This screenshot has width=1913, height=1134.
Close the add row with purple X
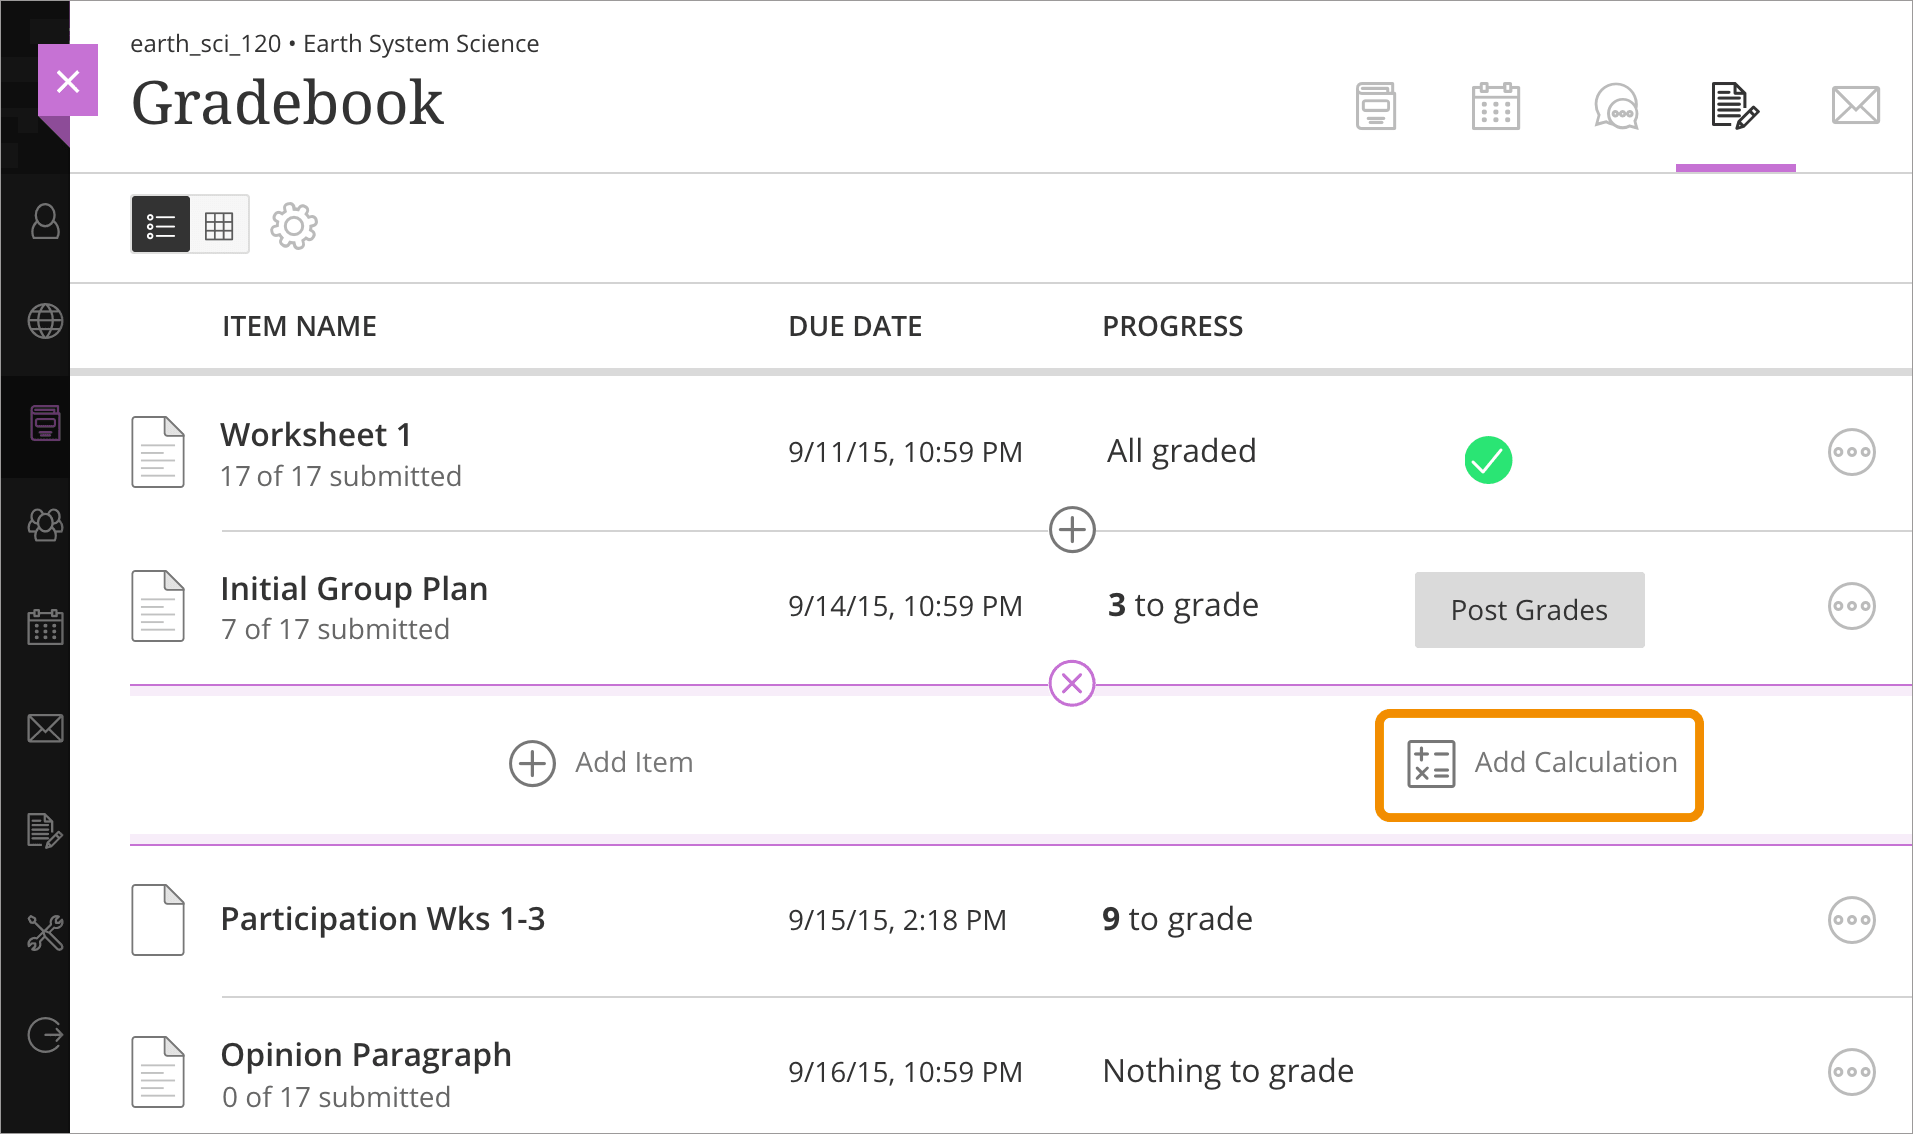coord(1072,684)
